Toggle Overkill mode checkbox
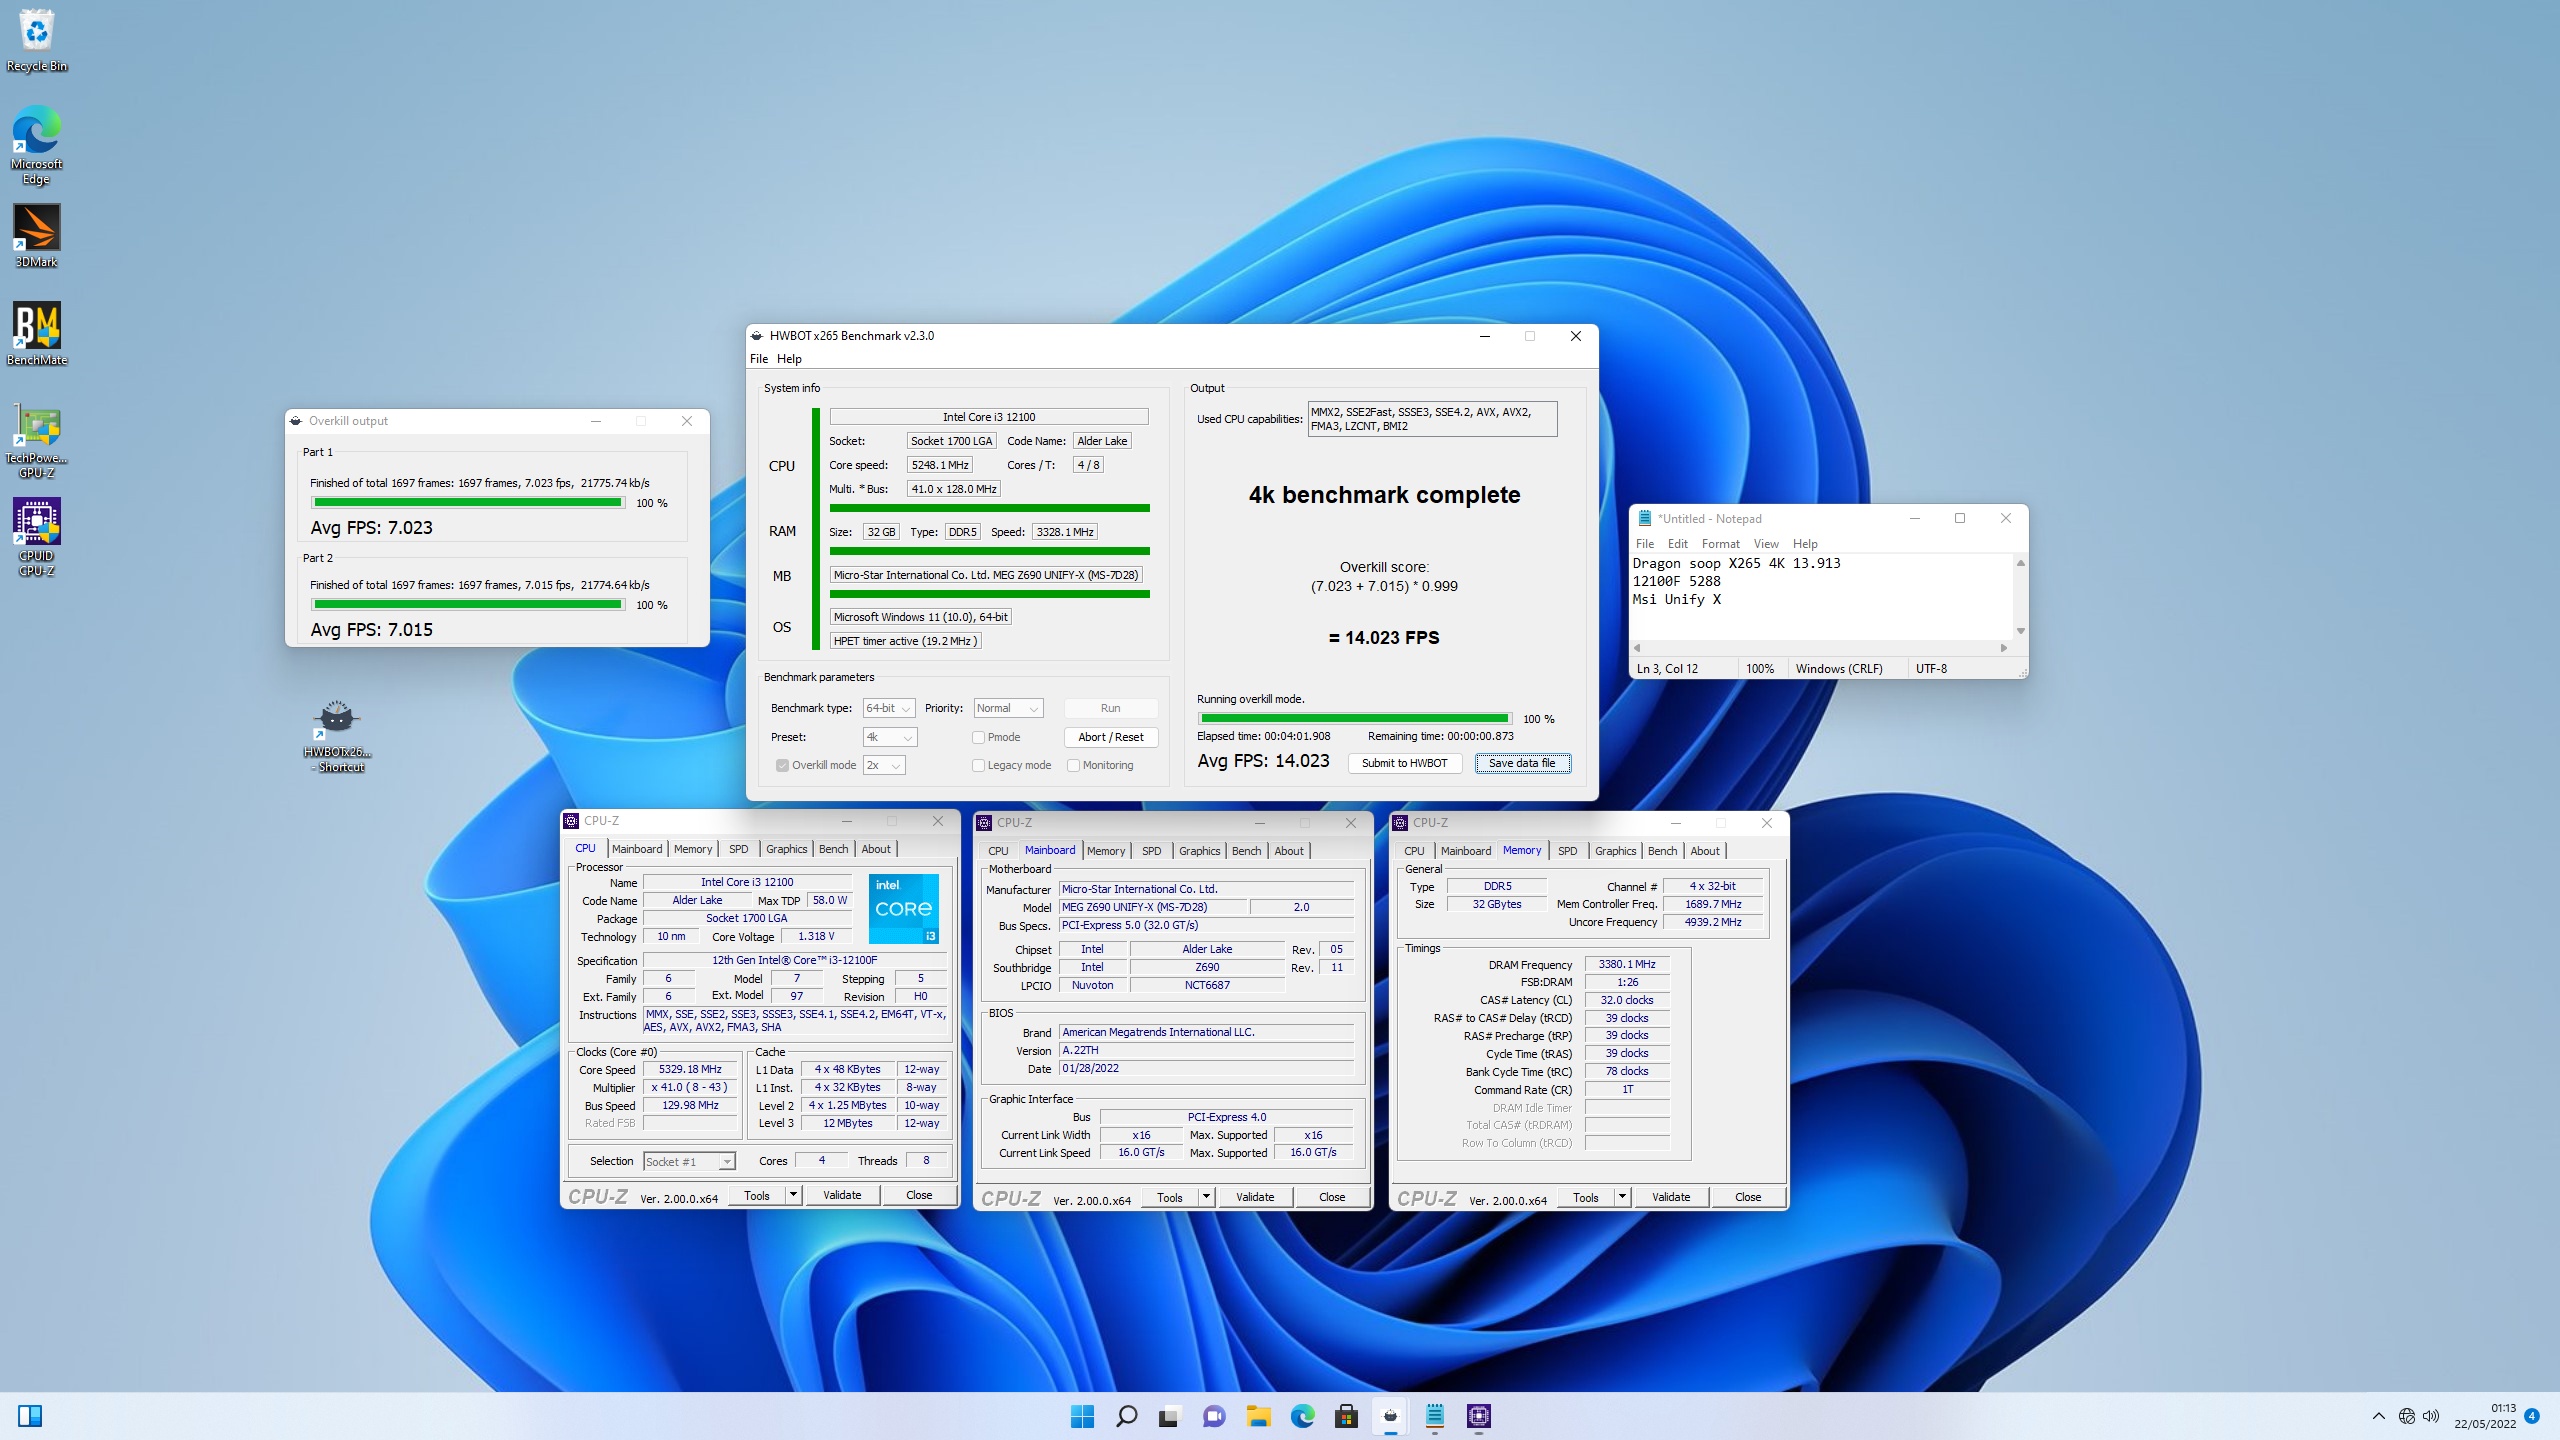The image size is (2560, 1440). [x=782, y=765]
